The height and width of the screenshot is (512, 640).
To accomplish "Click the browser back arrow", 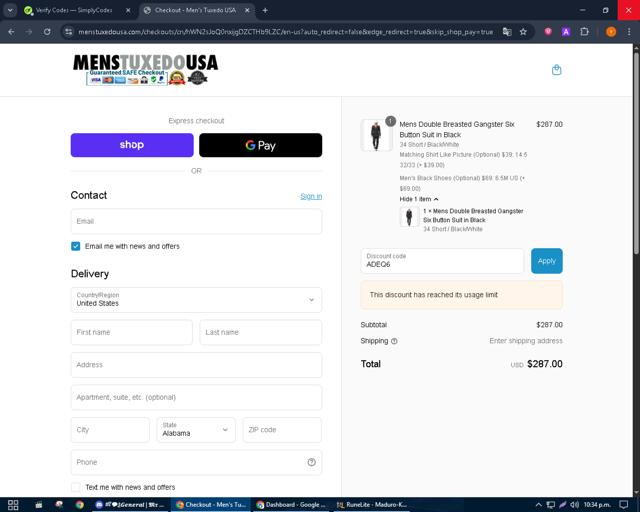I will 11,32.
